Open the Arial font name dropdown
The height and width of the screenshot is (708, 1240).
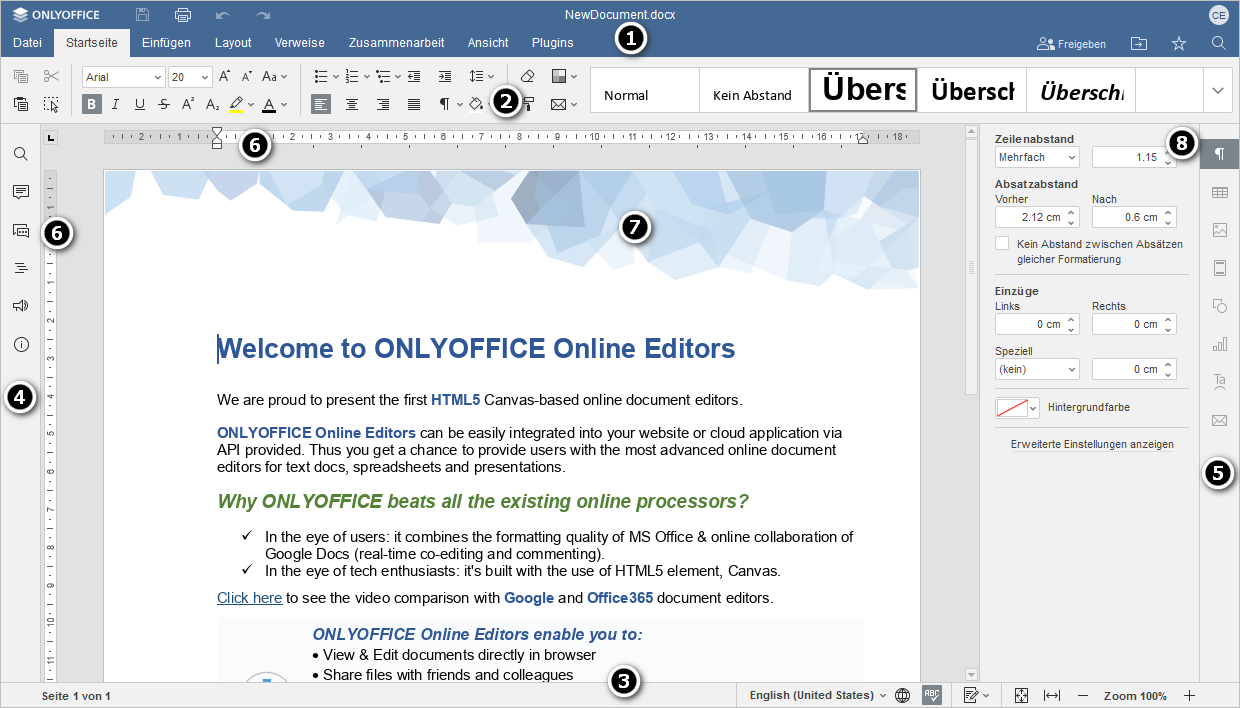pos(158,77)
